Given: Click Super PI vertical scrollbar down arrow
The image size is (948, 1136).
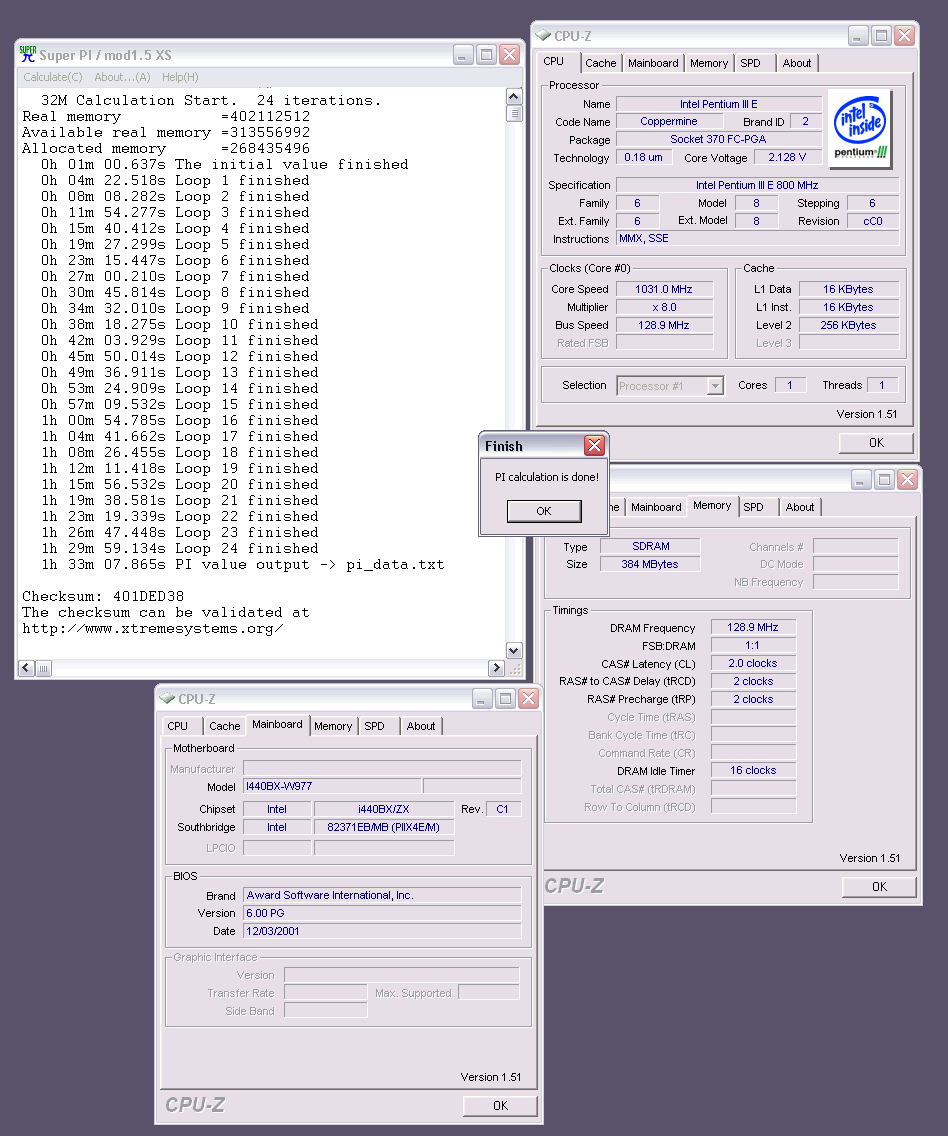Looking at the screenshot, I should click(514, 651).
